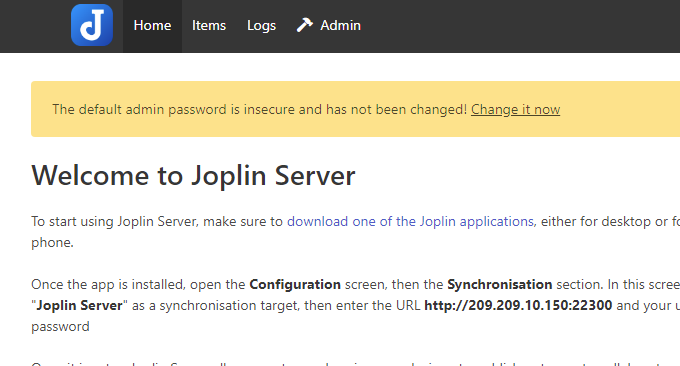Image resolution: width=680 pixels, height=366 pixels.
Task: Click the 'Welcome to Joplin Server' heading
Action: pos(193,176)
